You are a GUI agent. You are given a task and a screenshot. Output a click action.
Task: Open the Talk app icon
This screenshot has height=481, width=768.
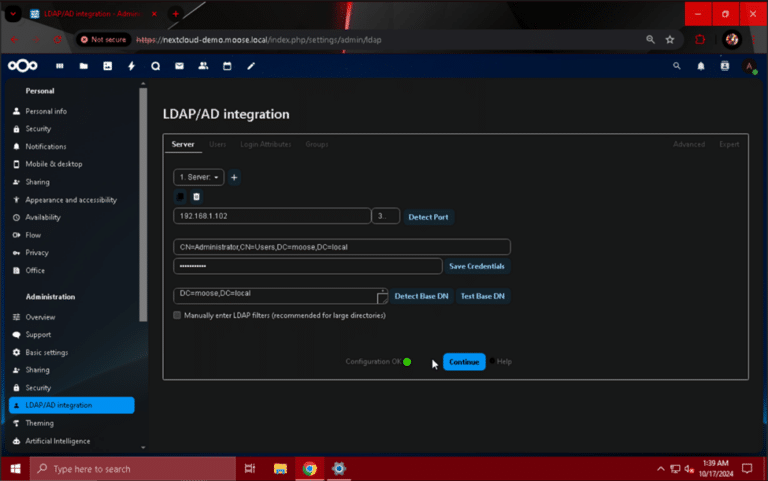coord(155,66)
